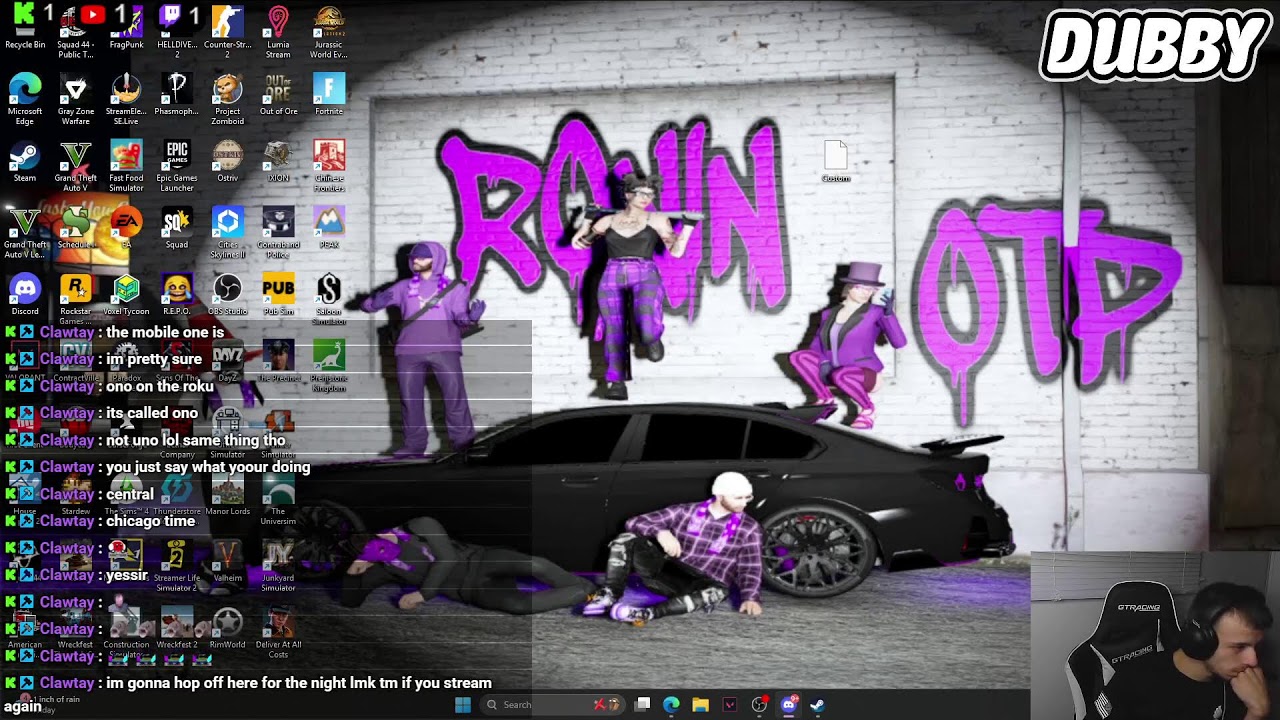1280x720 pixels.
Task: Launch the DayZ desktop shortcut
Action: click(227, 362)
